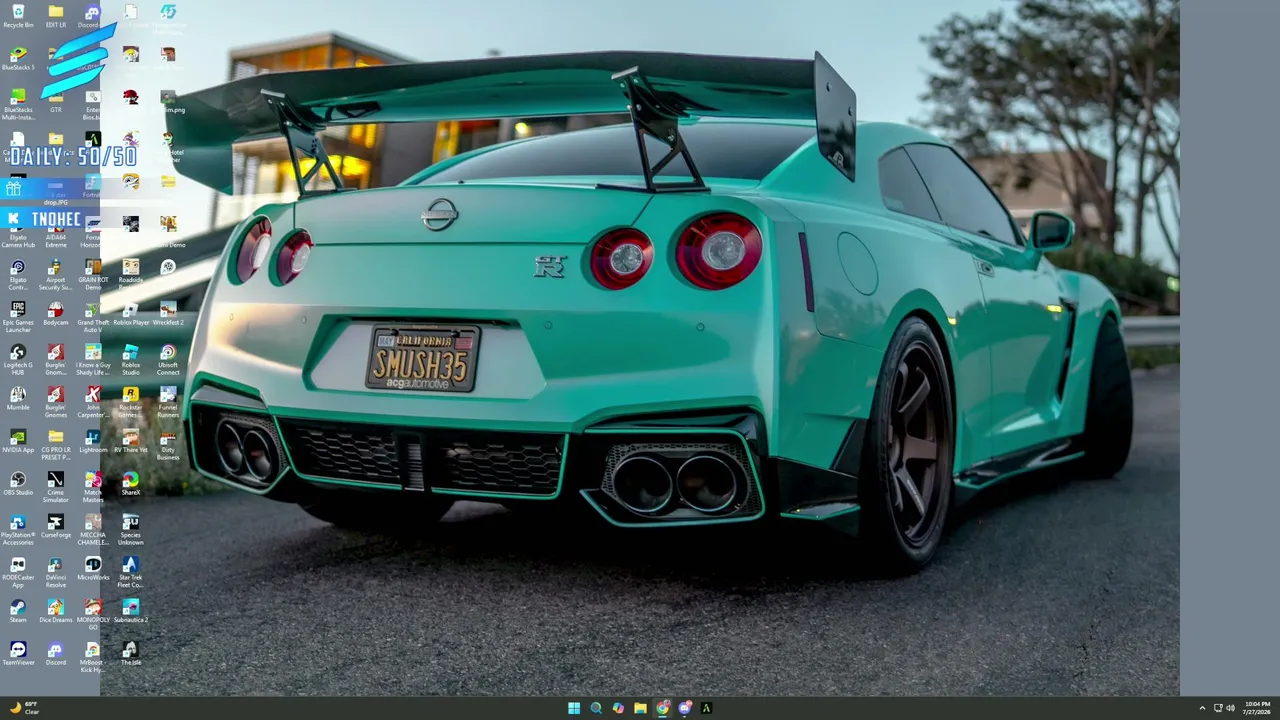Open the OBS Studio desktop shortcut
The image size is (1280, 720).
coord(18,484)
